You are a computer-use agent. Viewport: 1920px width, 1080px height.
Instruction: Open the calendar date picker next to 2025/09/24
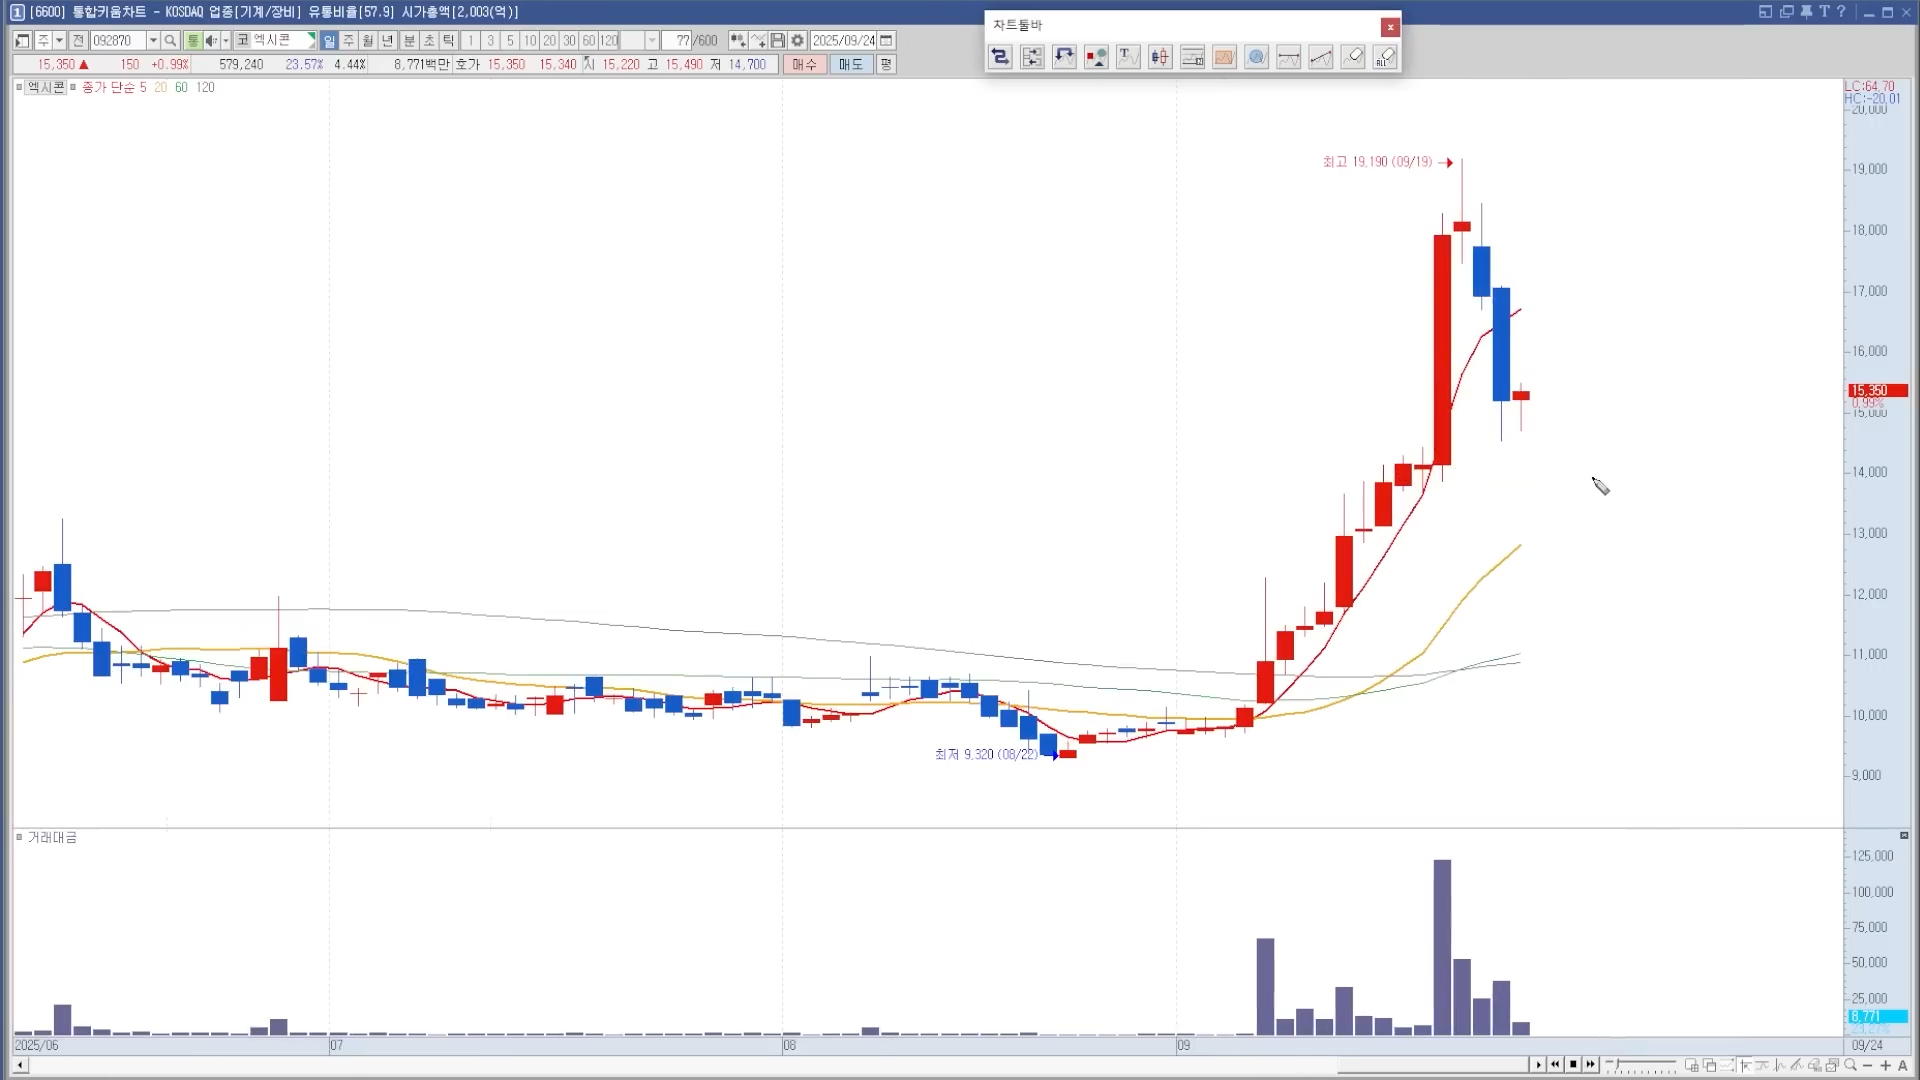click(x=886, y=41)
